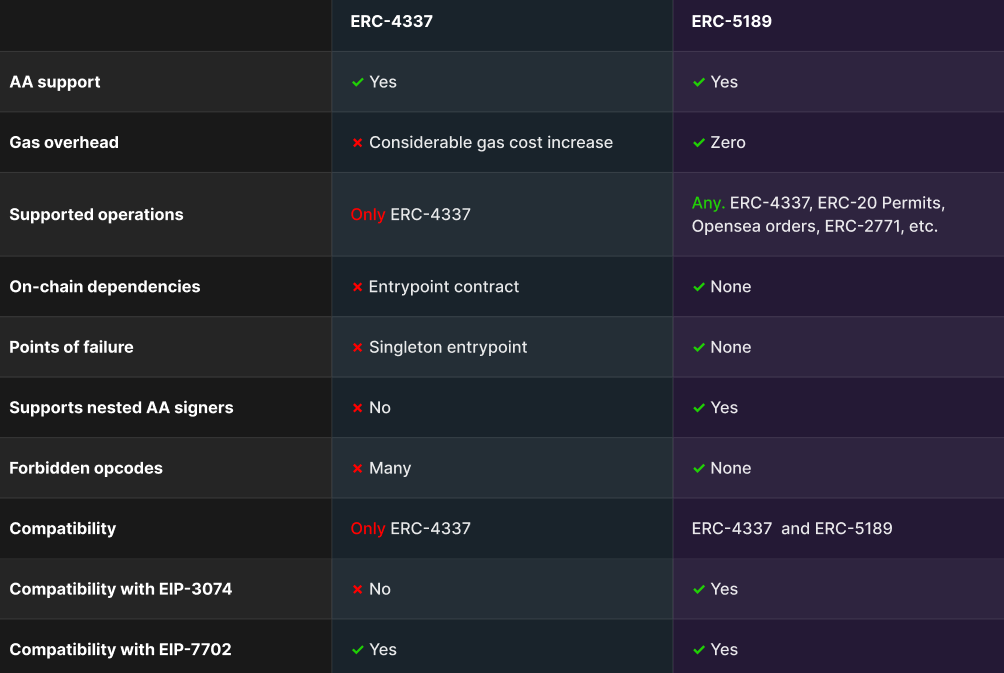Click the Compatibility row label

coord(63,528)
